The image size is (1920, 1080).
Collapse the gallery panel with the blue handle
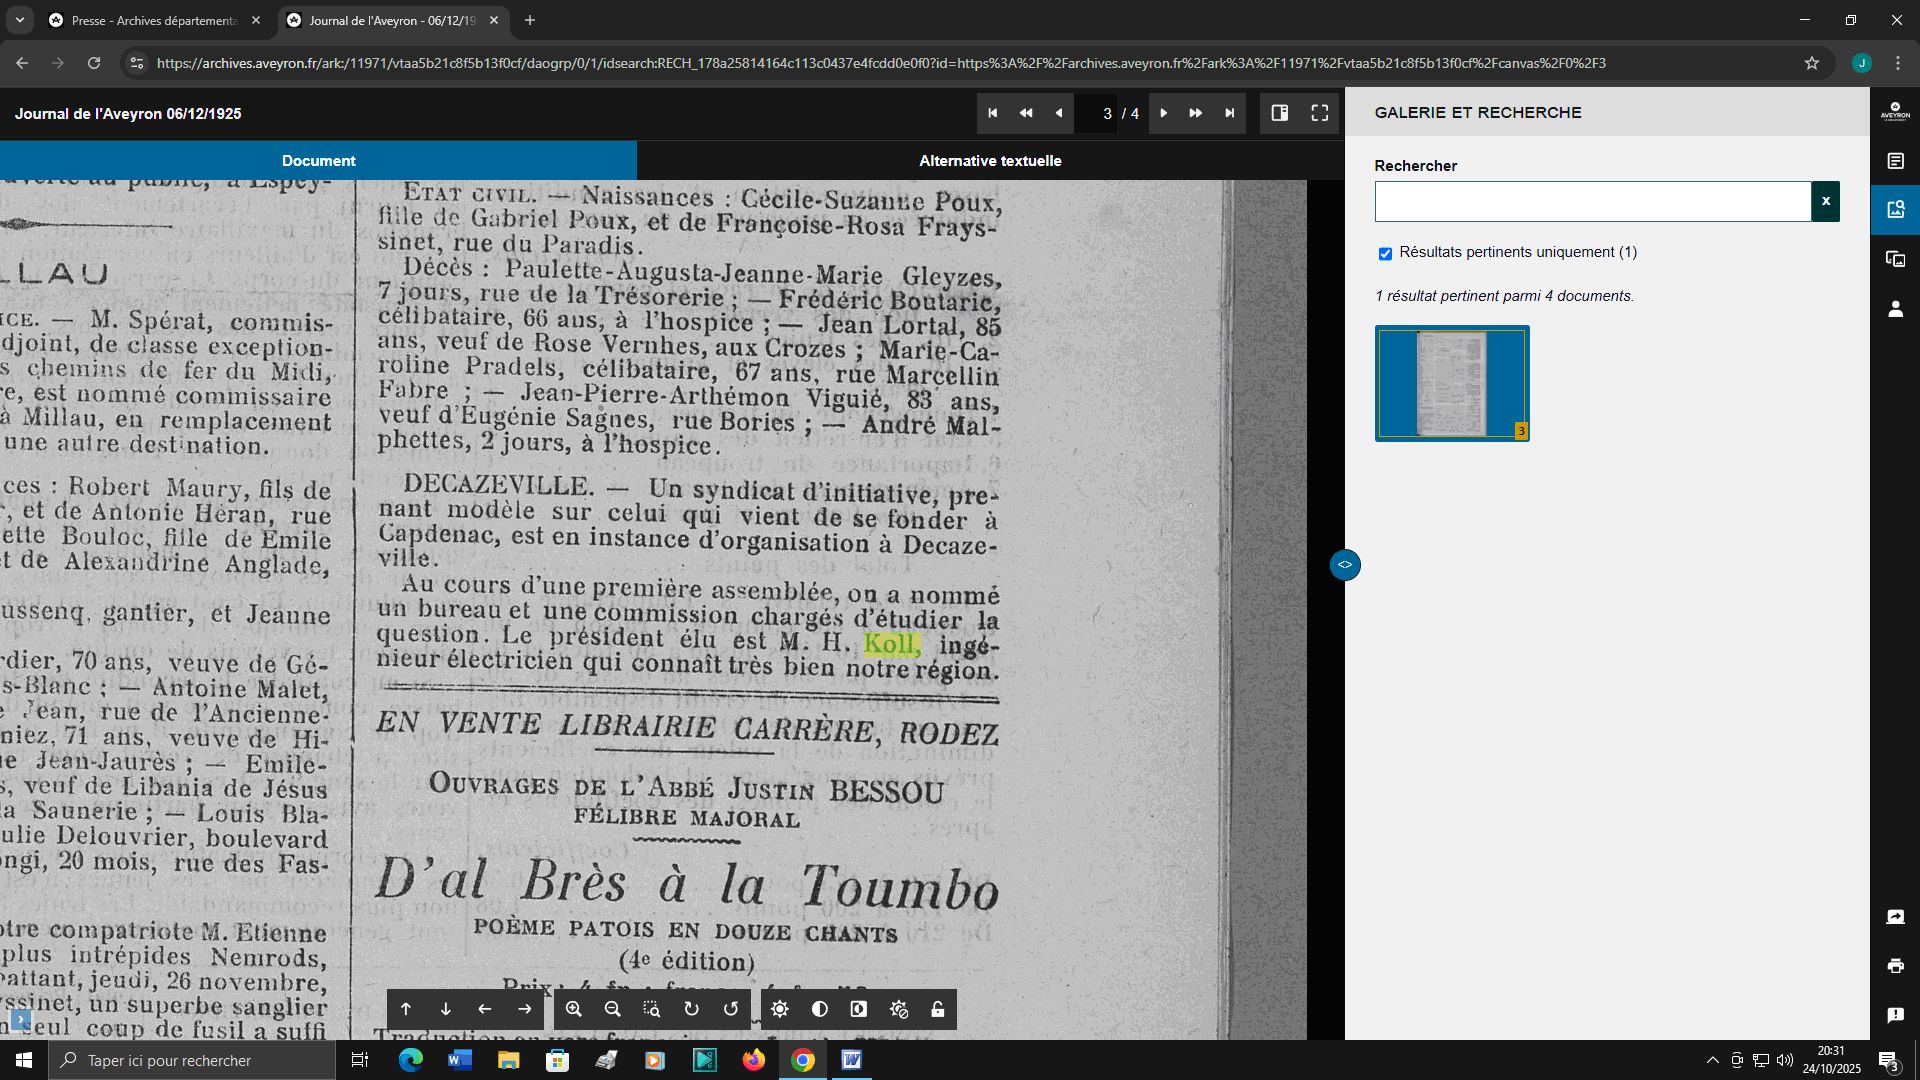click(x=1345, y=565)
